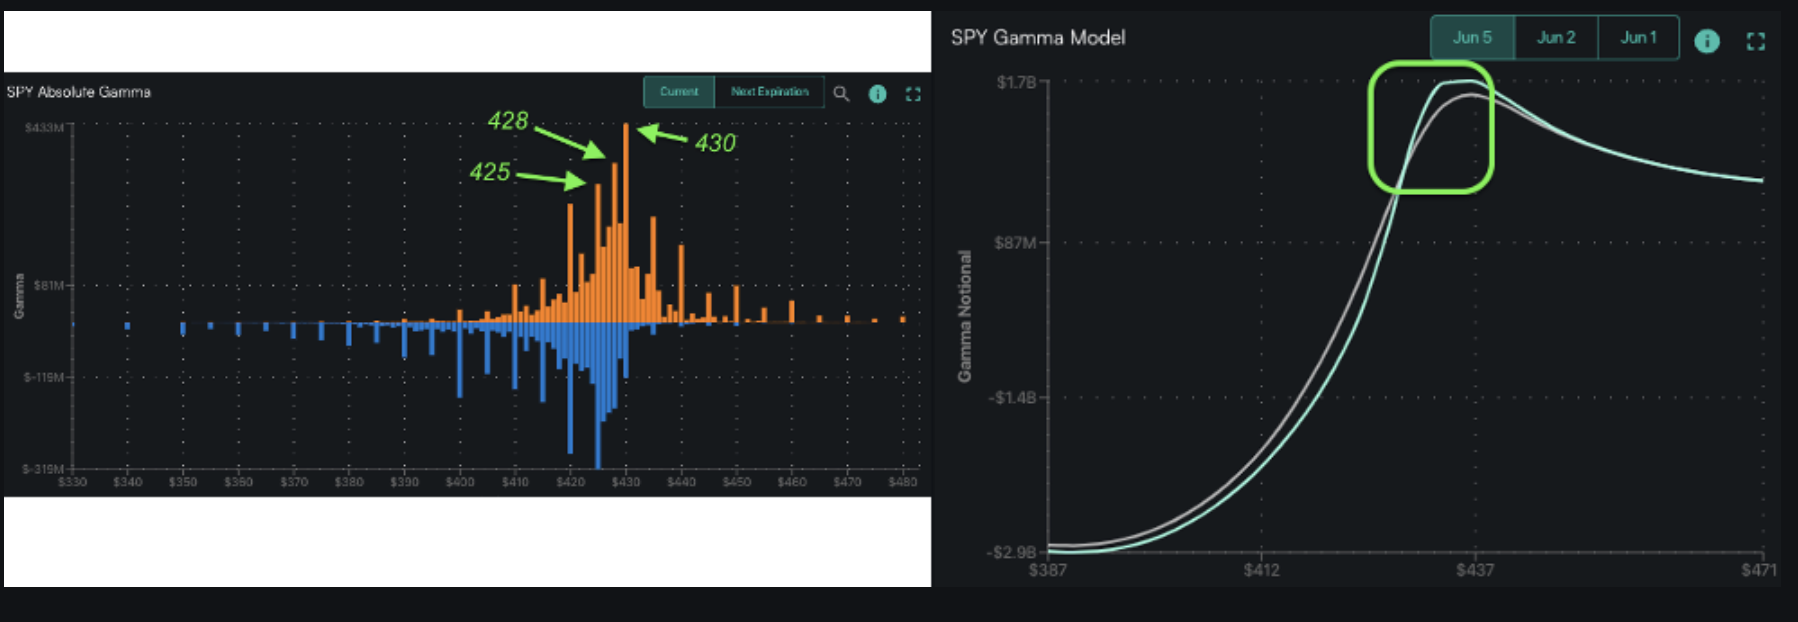Click the $420 x-axis label
1798x622 pixels.
(x=570, y=482)
